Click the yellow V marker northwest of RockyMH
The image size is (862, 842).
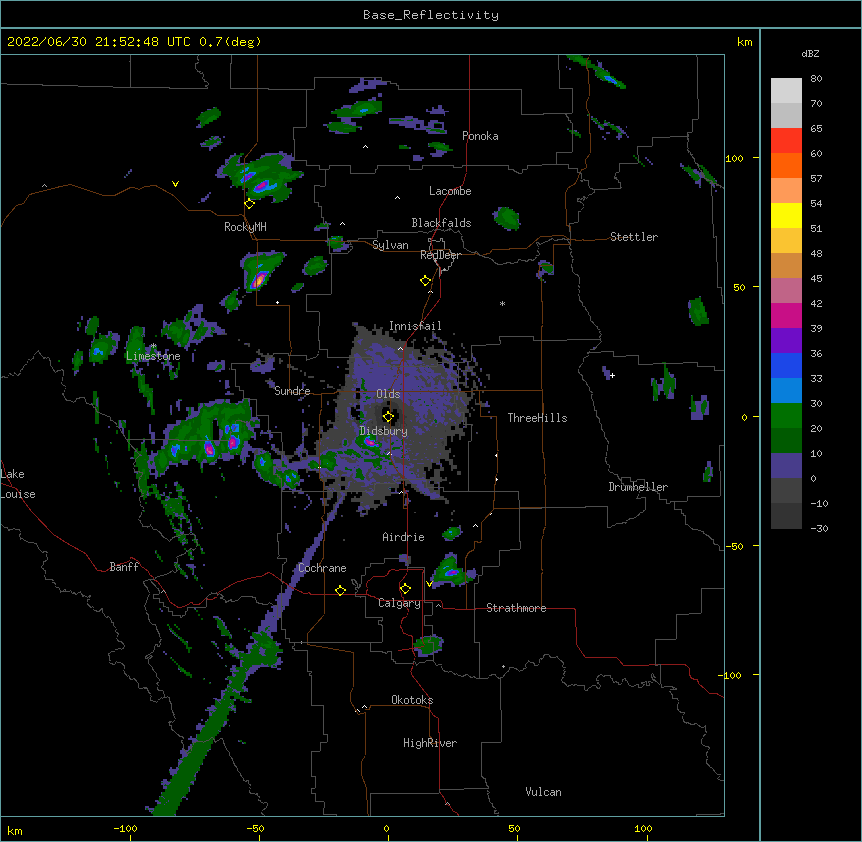coord(175,184)
